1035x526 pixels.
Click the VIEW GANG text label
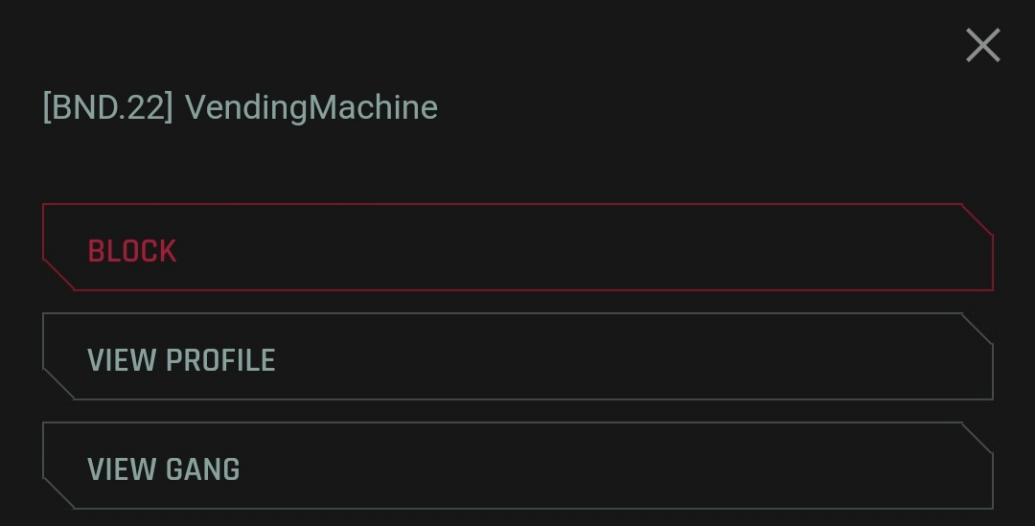point(164,469)
